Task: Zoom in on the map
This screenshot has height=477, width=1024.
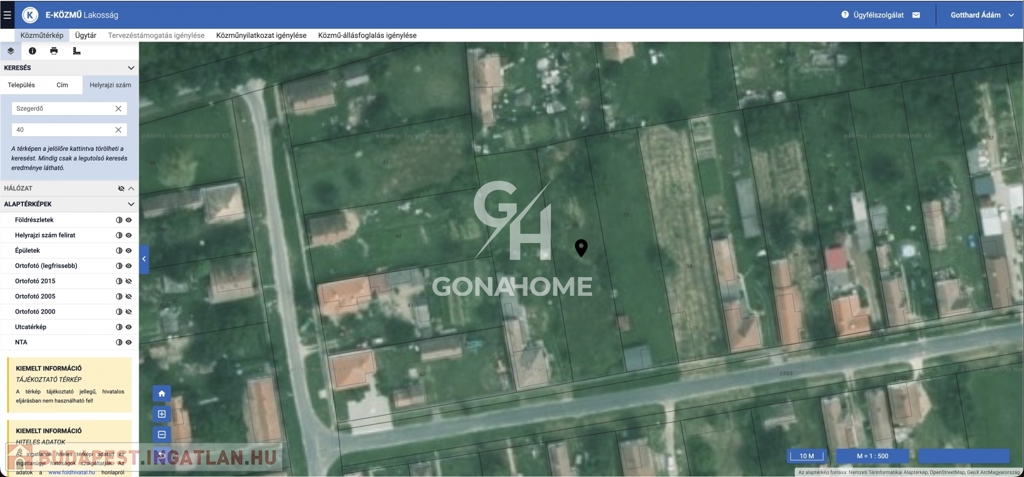Action: pos(162,414)
